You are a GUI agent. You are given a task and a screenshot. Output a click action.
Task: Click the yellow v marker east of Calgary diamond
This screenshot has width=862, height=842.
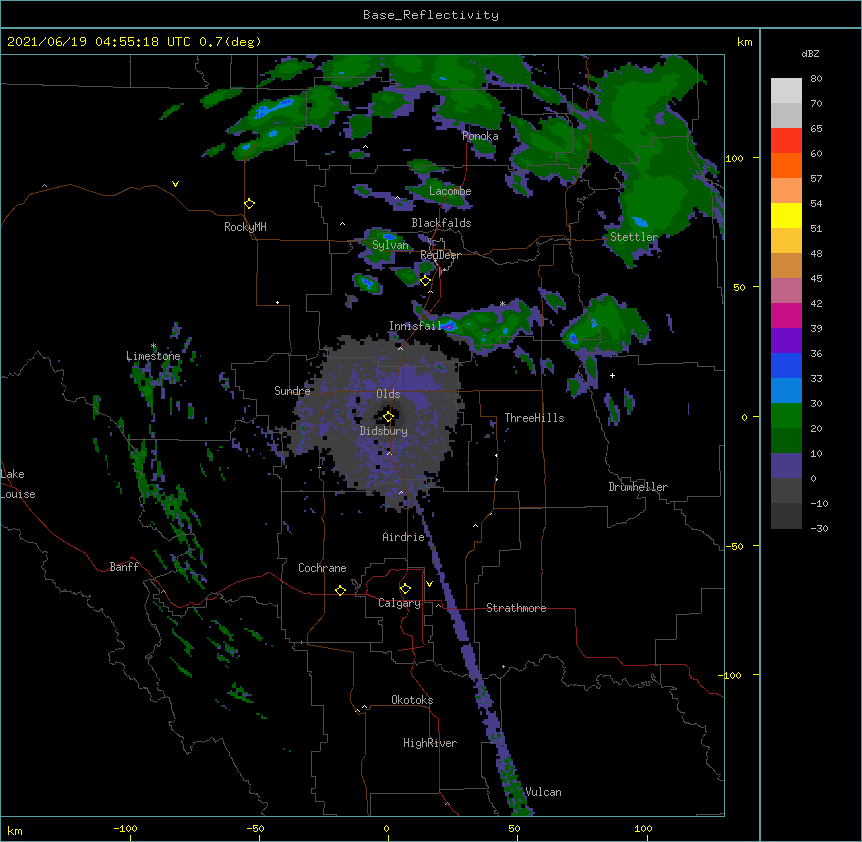[429, 584]
